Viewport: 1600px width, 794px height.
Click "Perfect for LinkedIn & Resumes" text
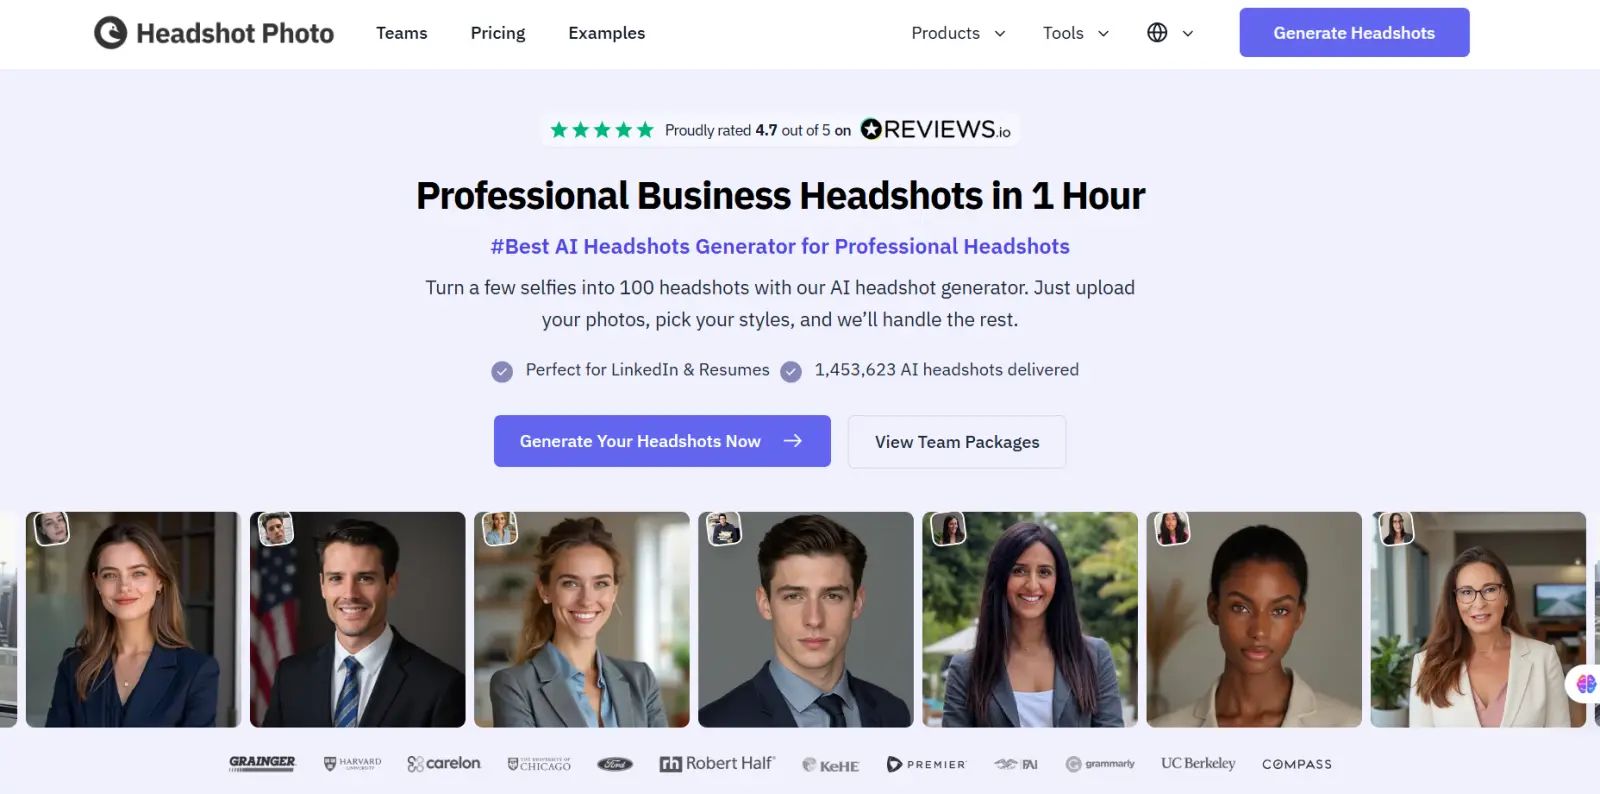pos(648,370)
